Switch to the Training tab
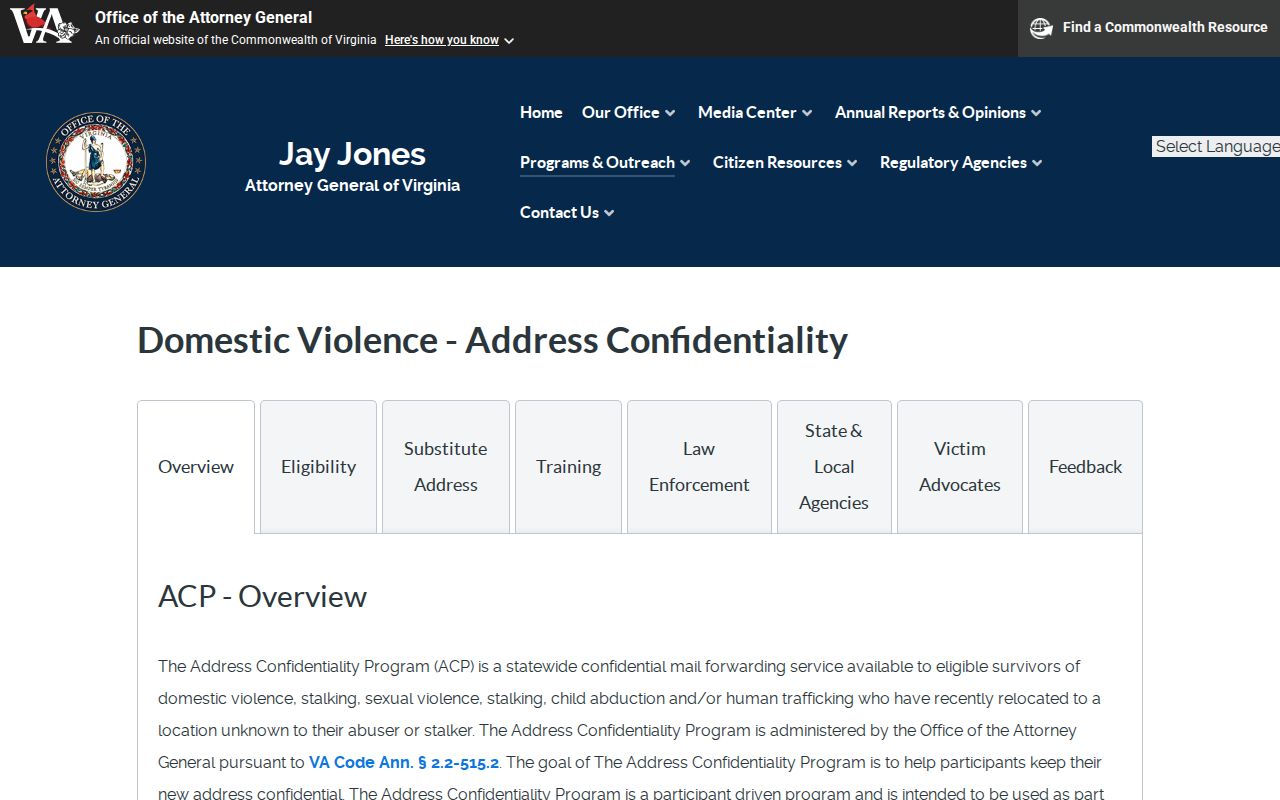This screenshot has width=1280, height=800. (568, 467)
